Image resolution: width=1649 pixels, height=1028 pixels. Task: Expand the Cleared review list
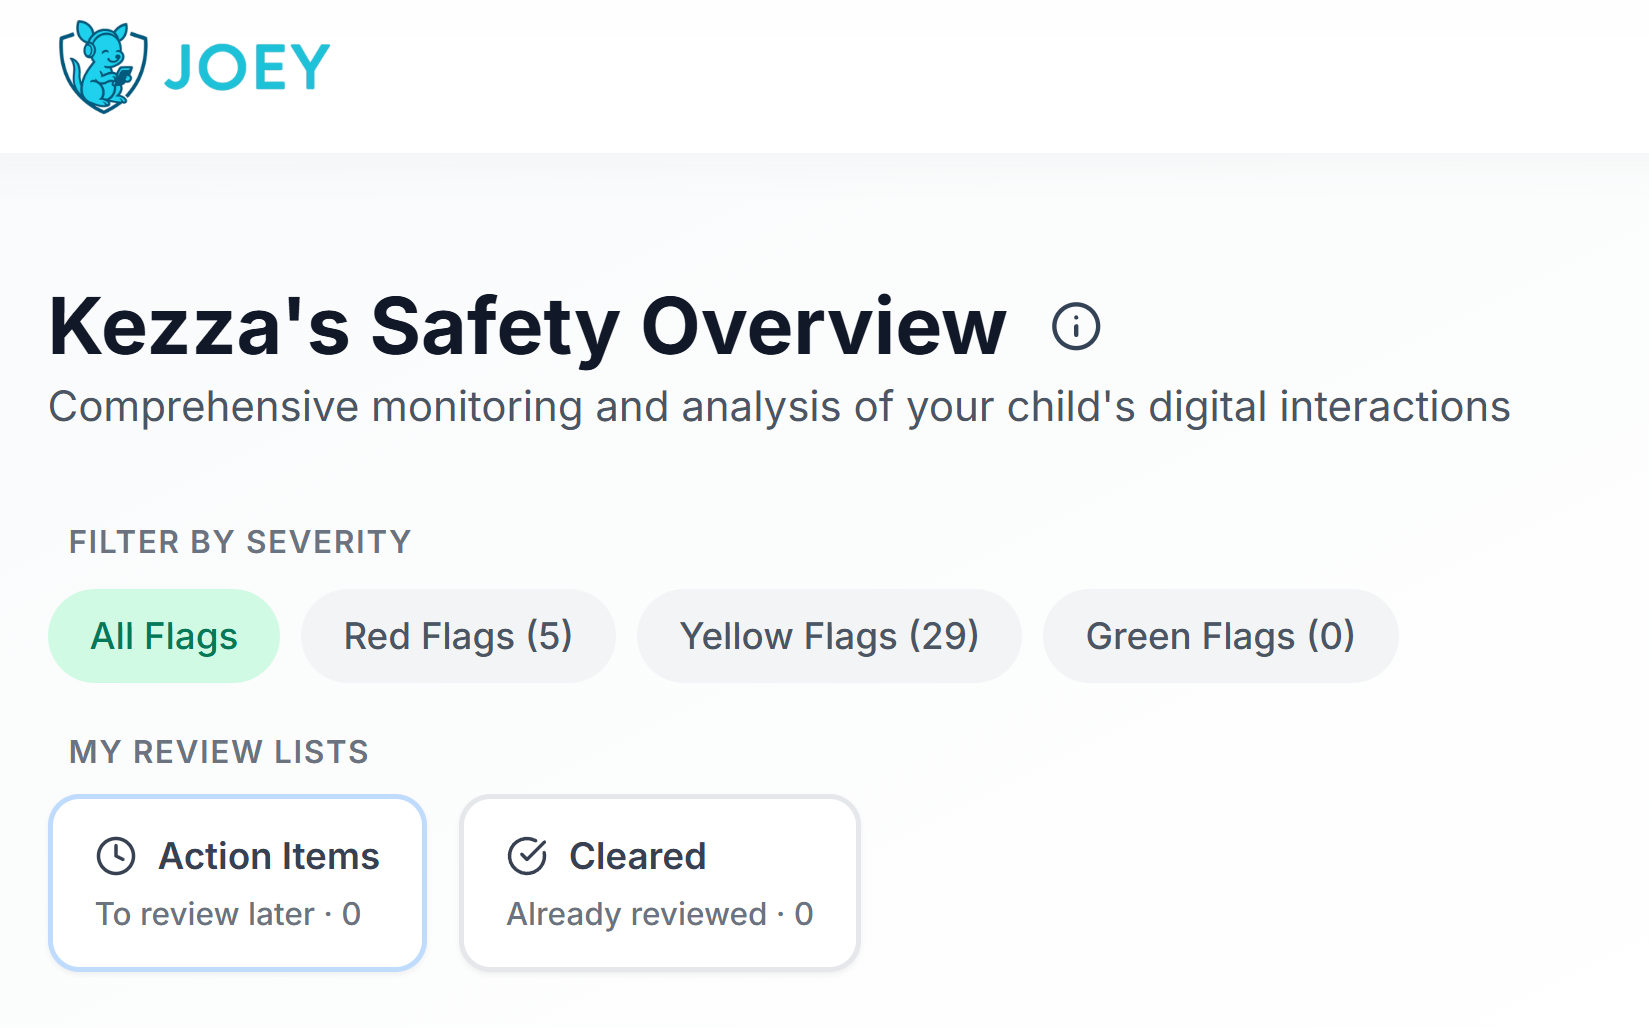click(x=659, y=882)
